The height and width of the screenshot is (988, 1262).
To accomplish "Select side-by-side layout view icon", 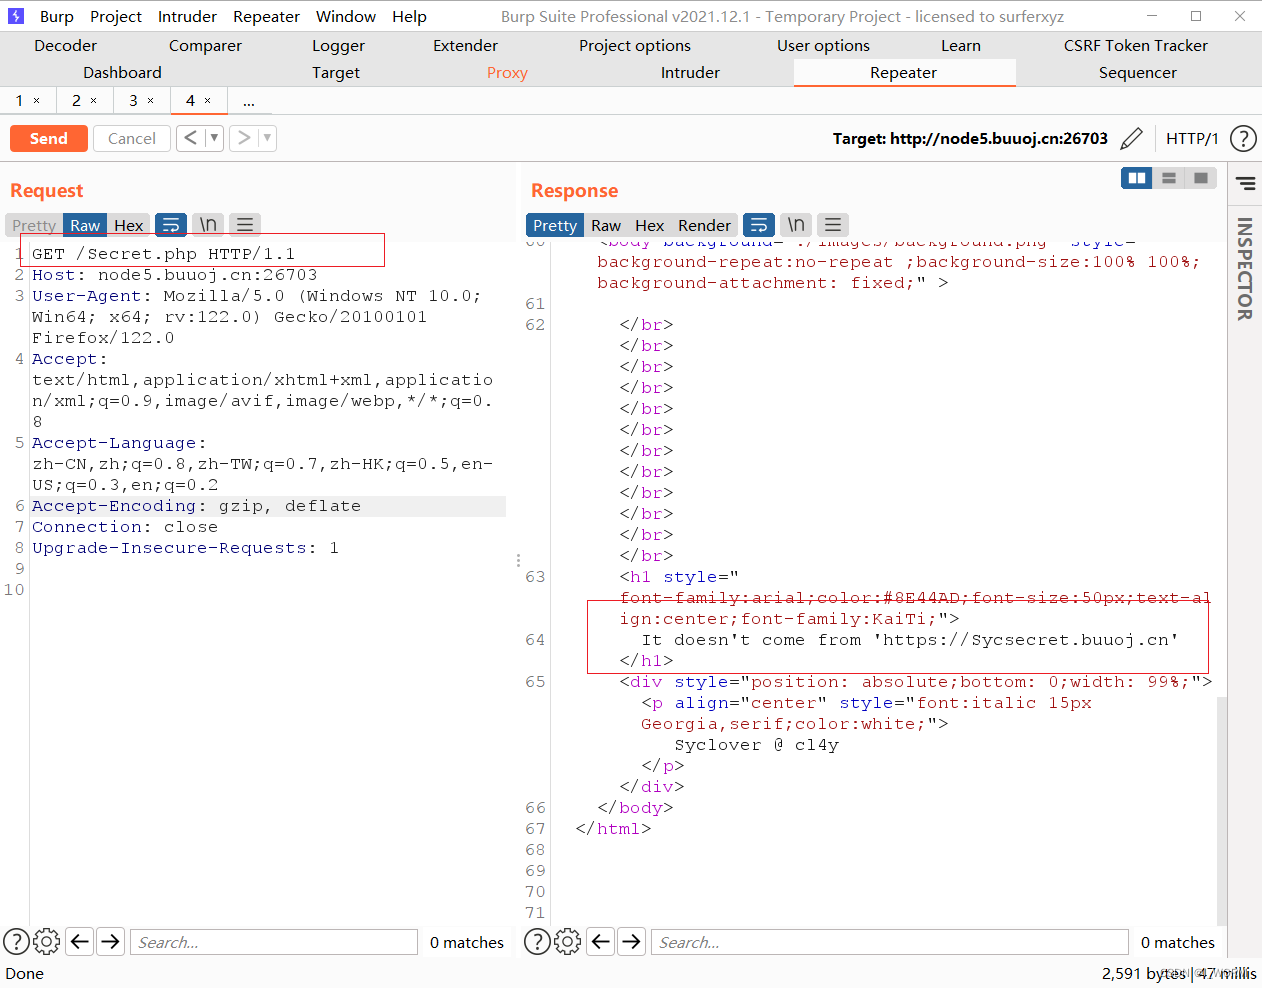I will (1137, 178).
